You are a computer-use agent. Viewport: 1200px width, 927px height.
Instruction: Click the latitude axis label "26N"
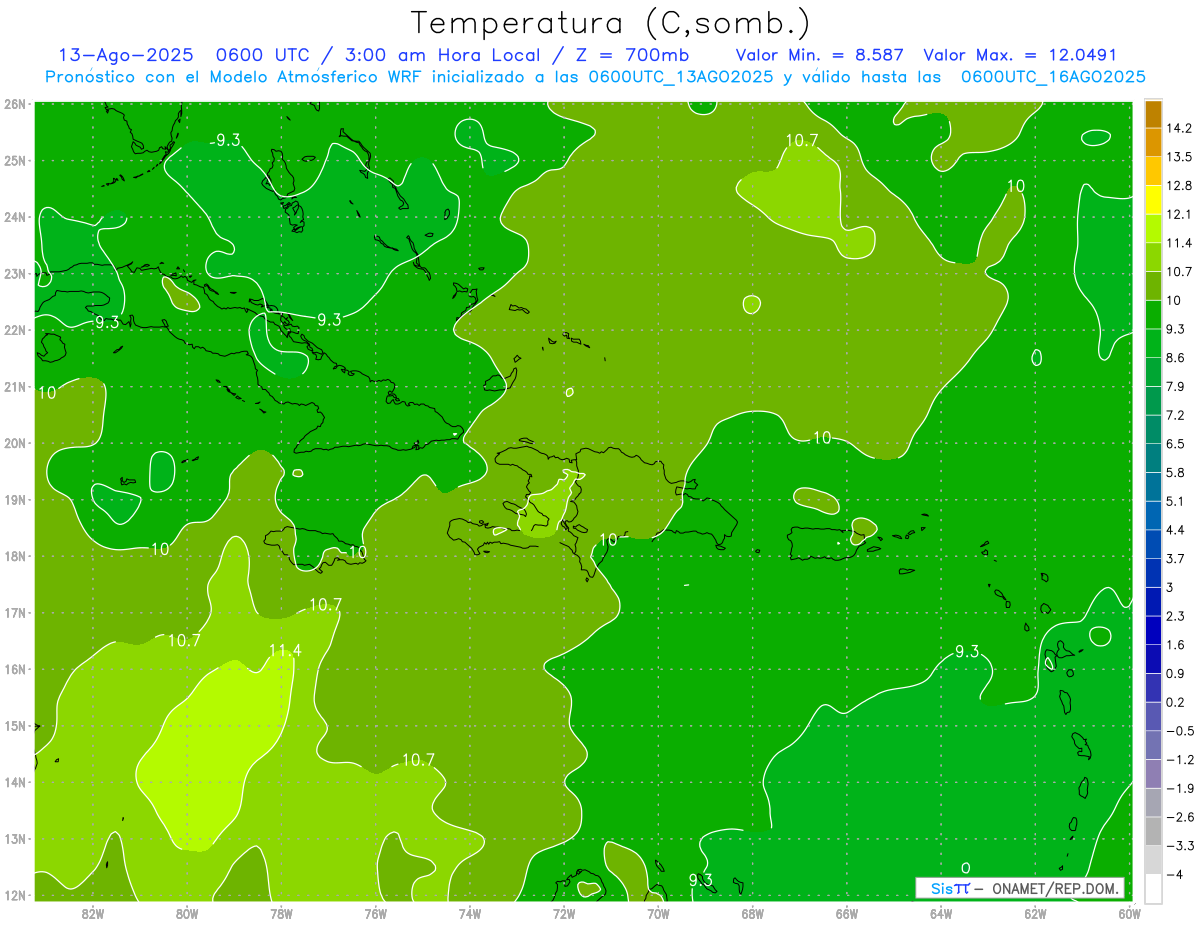[15, 104]
